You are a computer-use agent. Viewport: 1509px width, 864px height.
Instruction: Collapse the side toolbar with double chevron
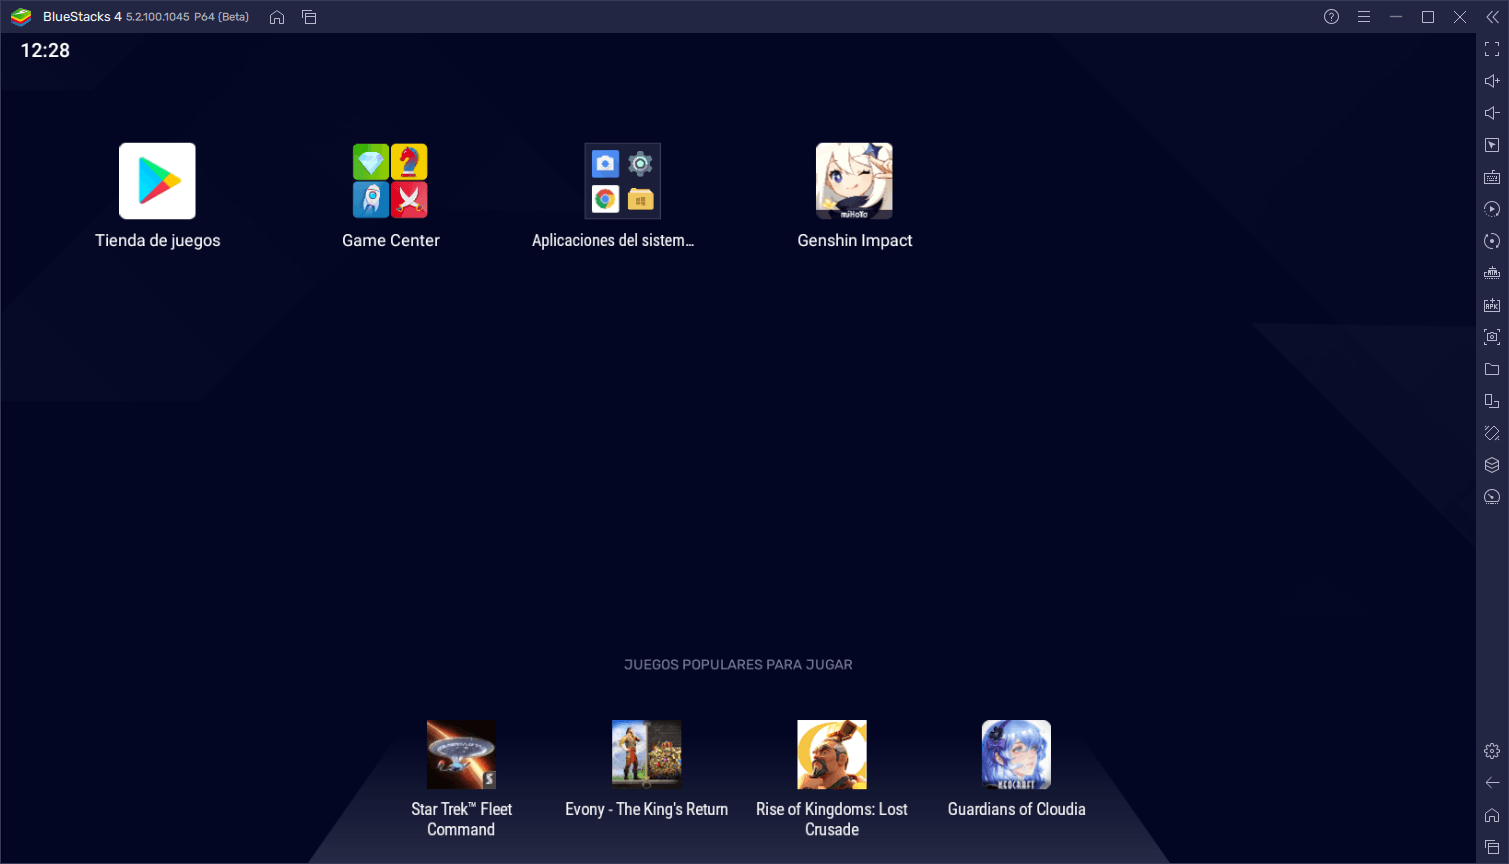[x=1492, y=17]
